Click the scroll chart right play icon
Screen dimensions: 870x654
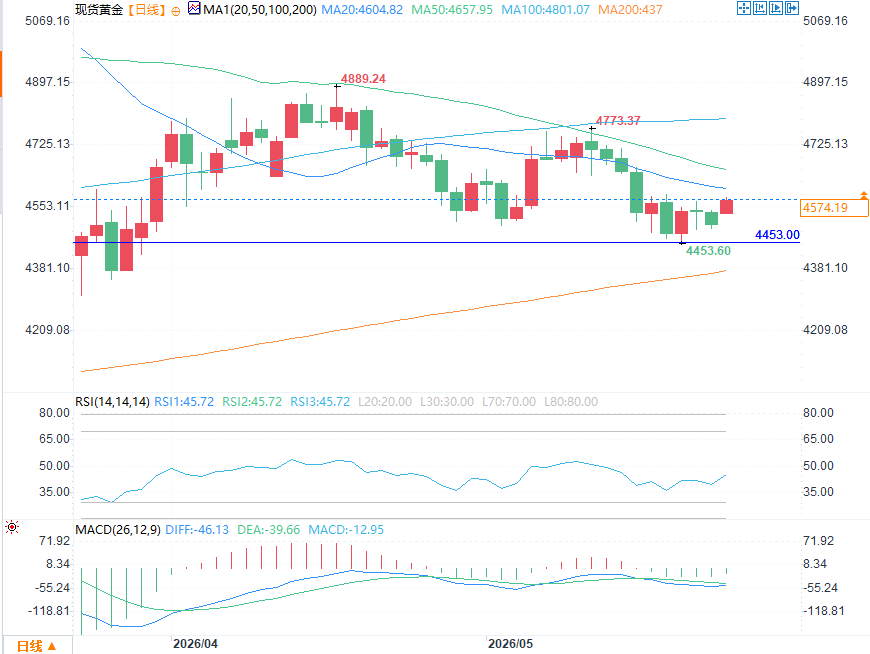click(776, 8)
